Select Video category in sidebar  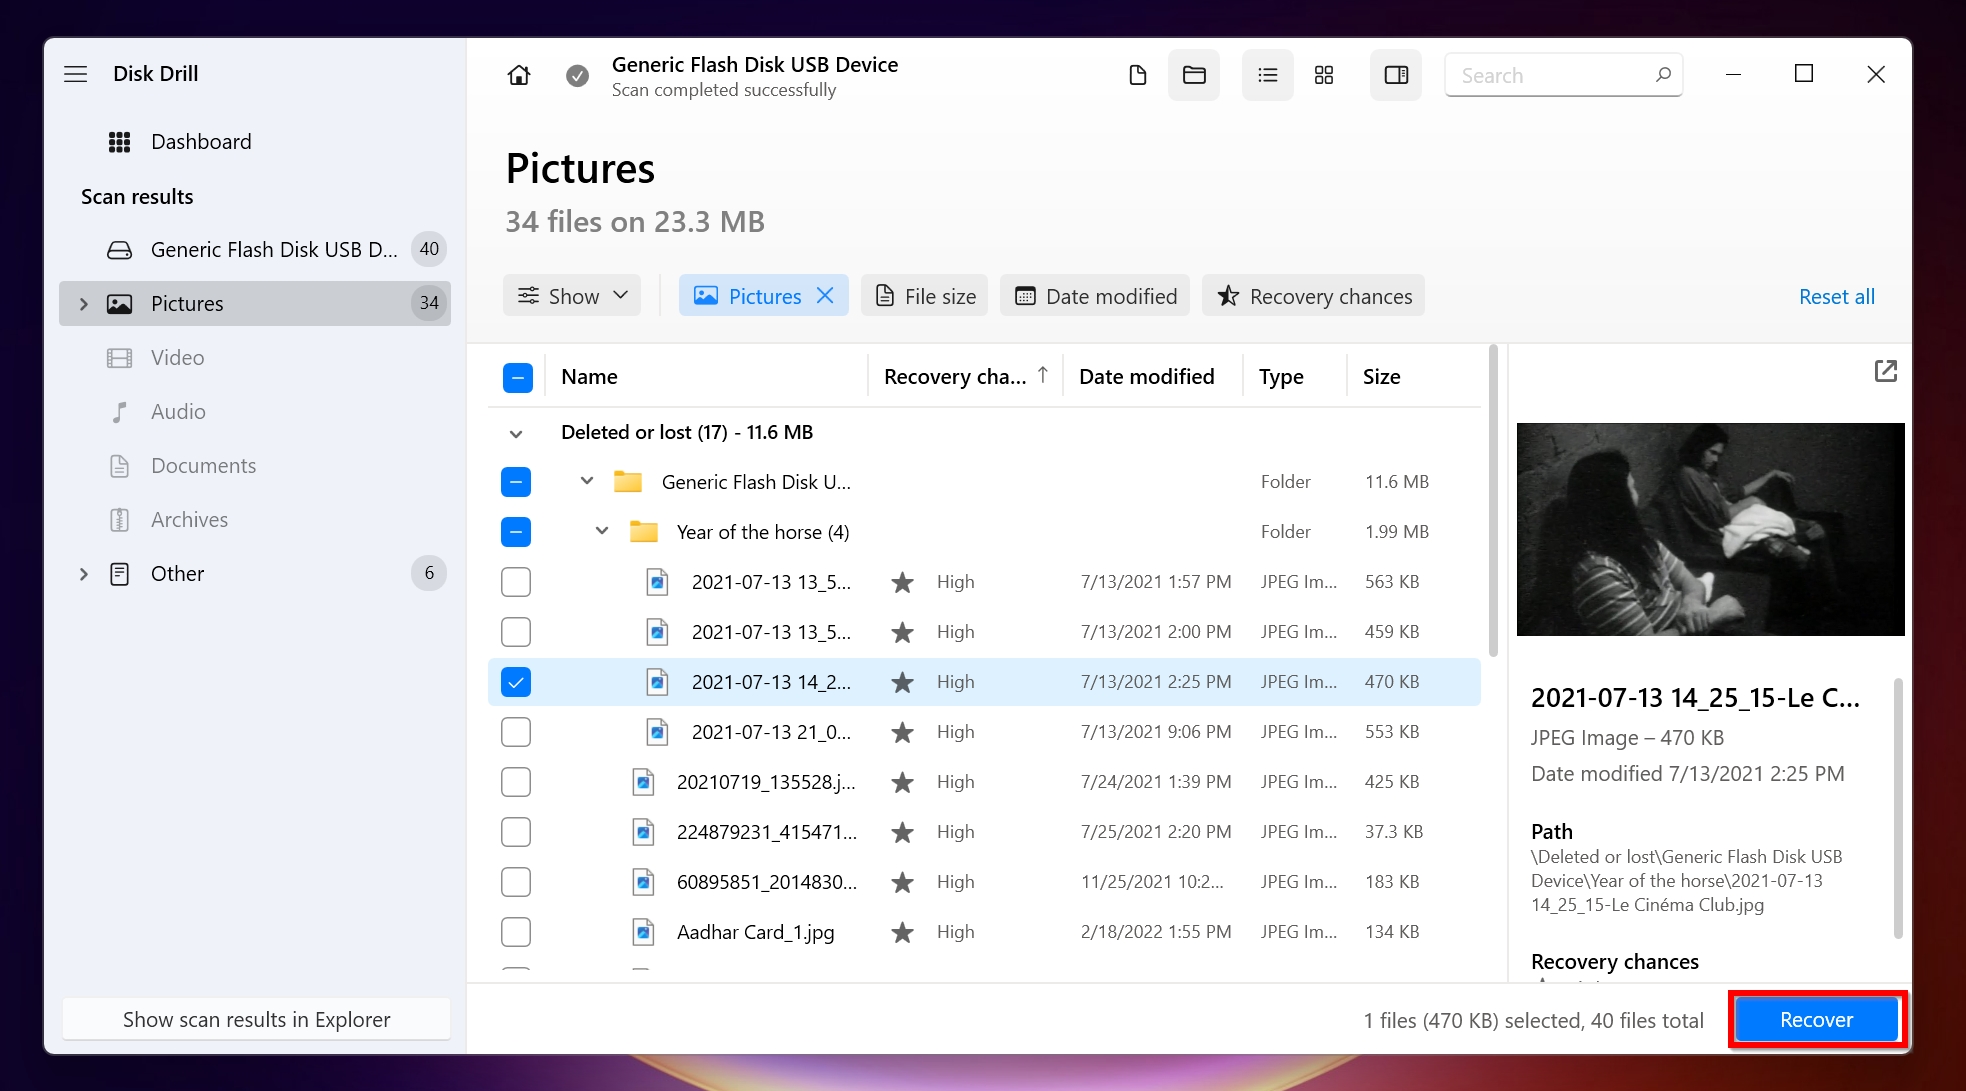(x=255, y=358)
